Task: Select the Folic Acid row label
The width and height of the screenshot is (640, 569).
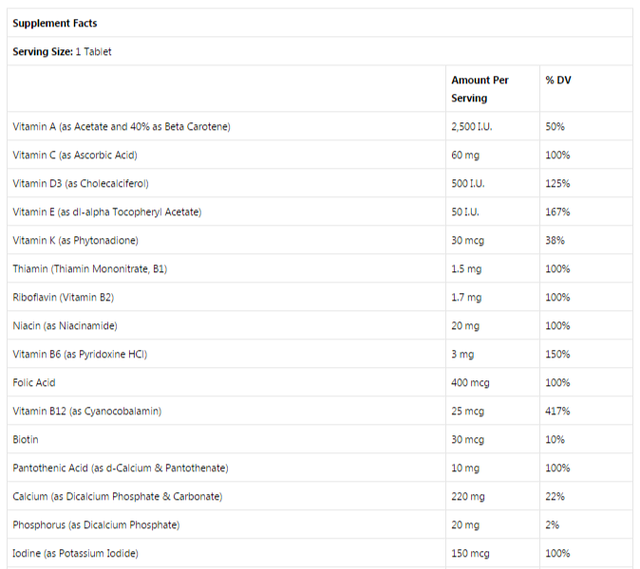Action: (x=34, y=383)
